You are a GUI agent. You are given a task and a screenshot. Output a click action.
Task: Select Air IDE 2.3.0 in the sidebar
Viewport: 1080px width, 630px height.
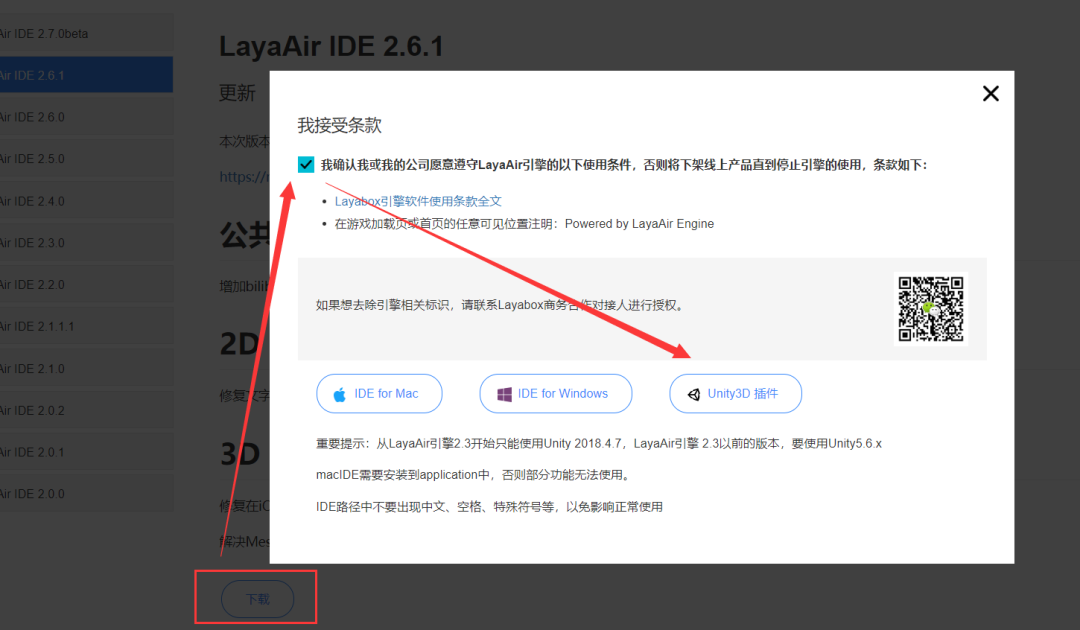coord(86,243)
